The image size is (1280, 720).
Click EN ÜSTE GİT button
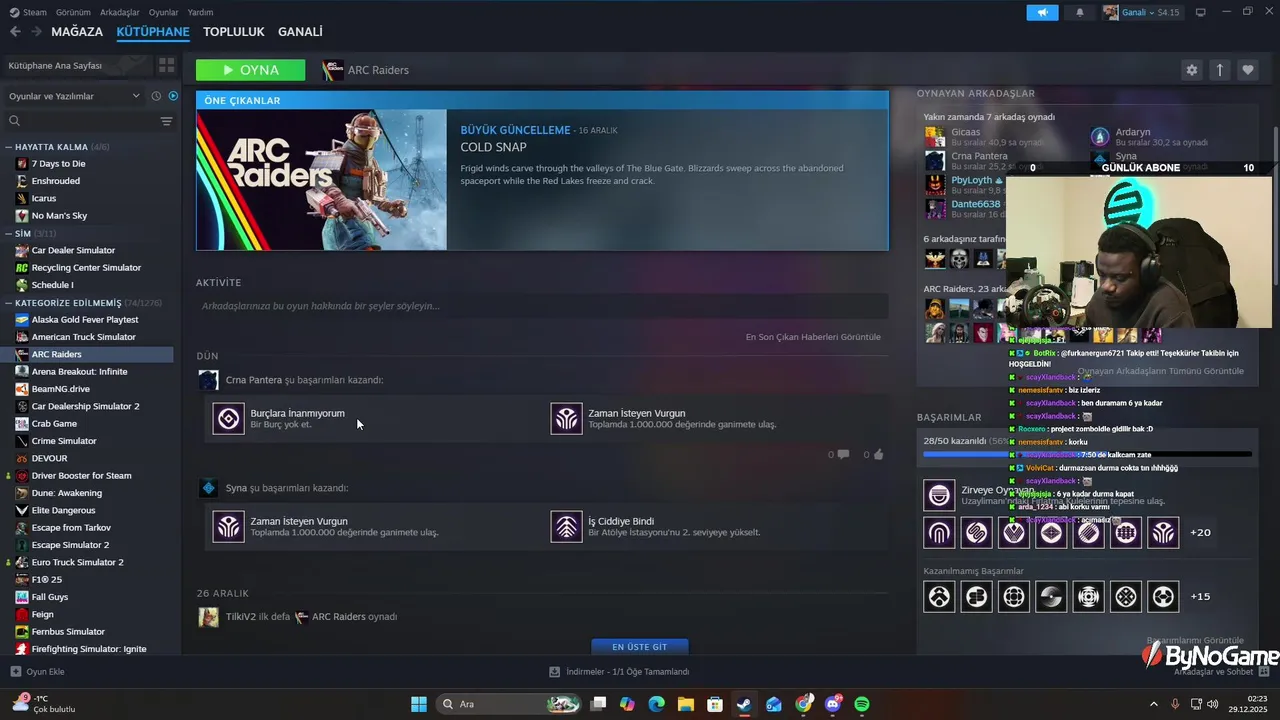click(x=640, y=647)
